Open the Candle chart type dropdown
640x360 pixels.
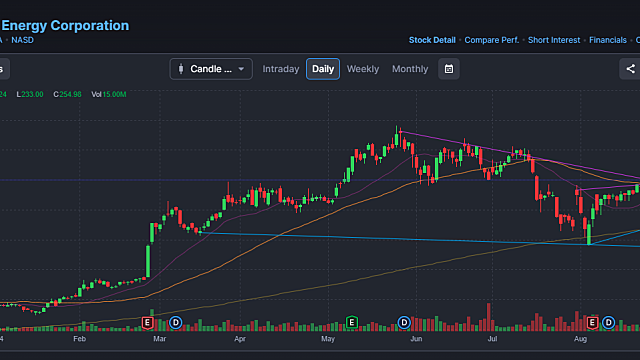pos(211,69)
